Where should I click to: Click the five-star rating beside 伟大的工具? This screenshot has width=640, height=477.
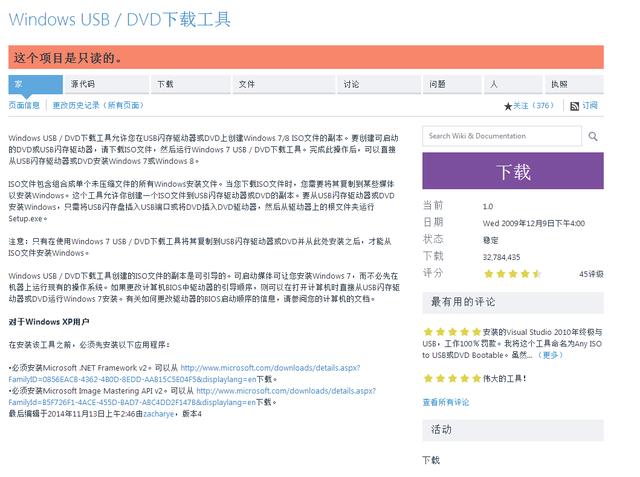coord(452,379)
